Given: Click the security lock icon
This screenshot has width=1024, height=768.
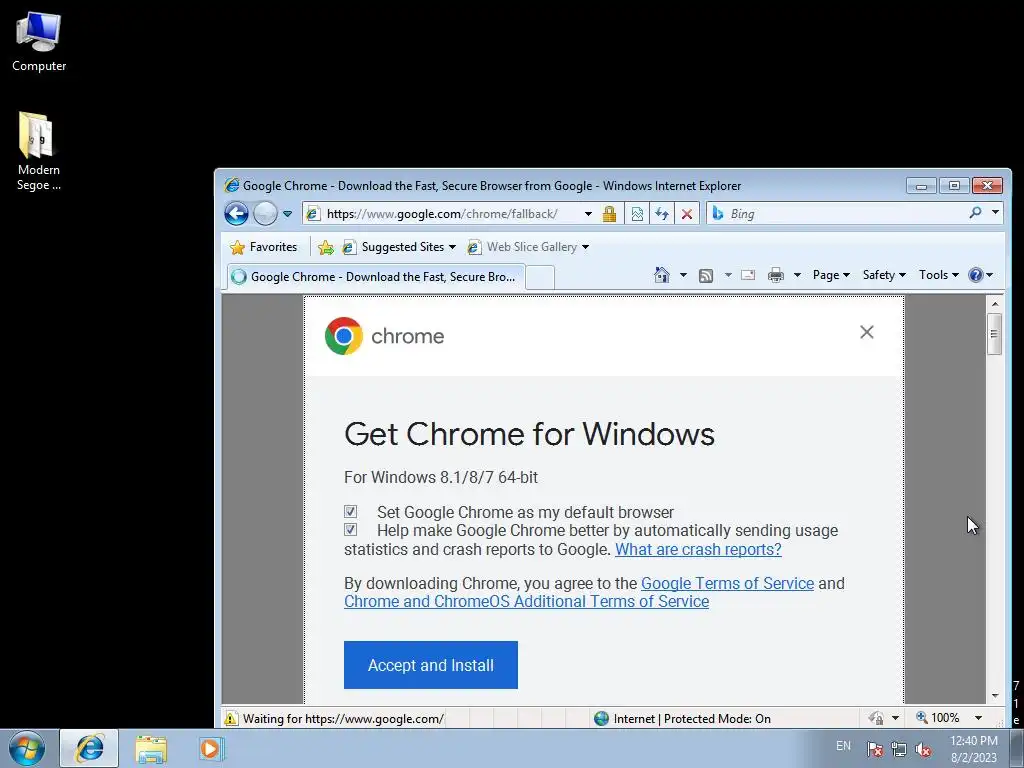Looking at the screenshot, I should pos(609,214).
